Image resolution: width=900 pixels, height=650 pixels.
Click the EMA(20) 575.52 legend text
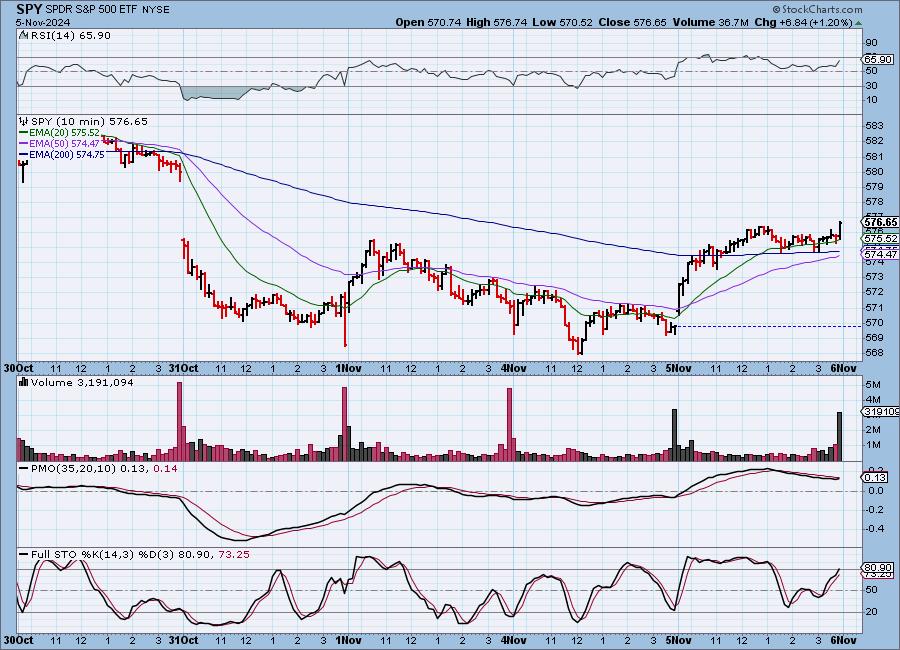(64, 132)
